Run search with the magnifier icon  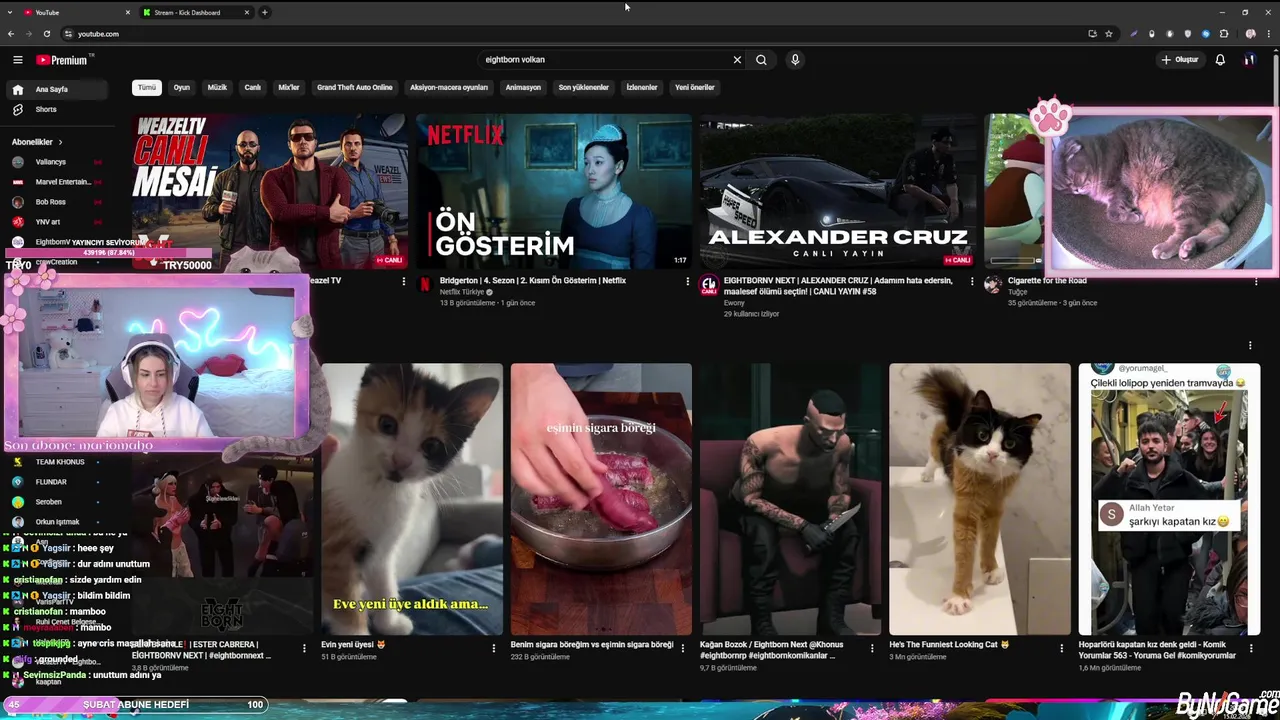click(x=761, y=60)
